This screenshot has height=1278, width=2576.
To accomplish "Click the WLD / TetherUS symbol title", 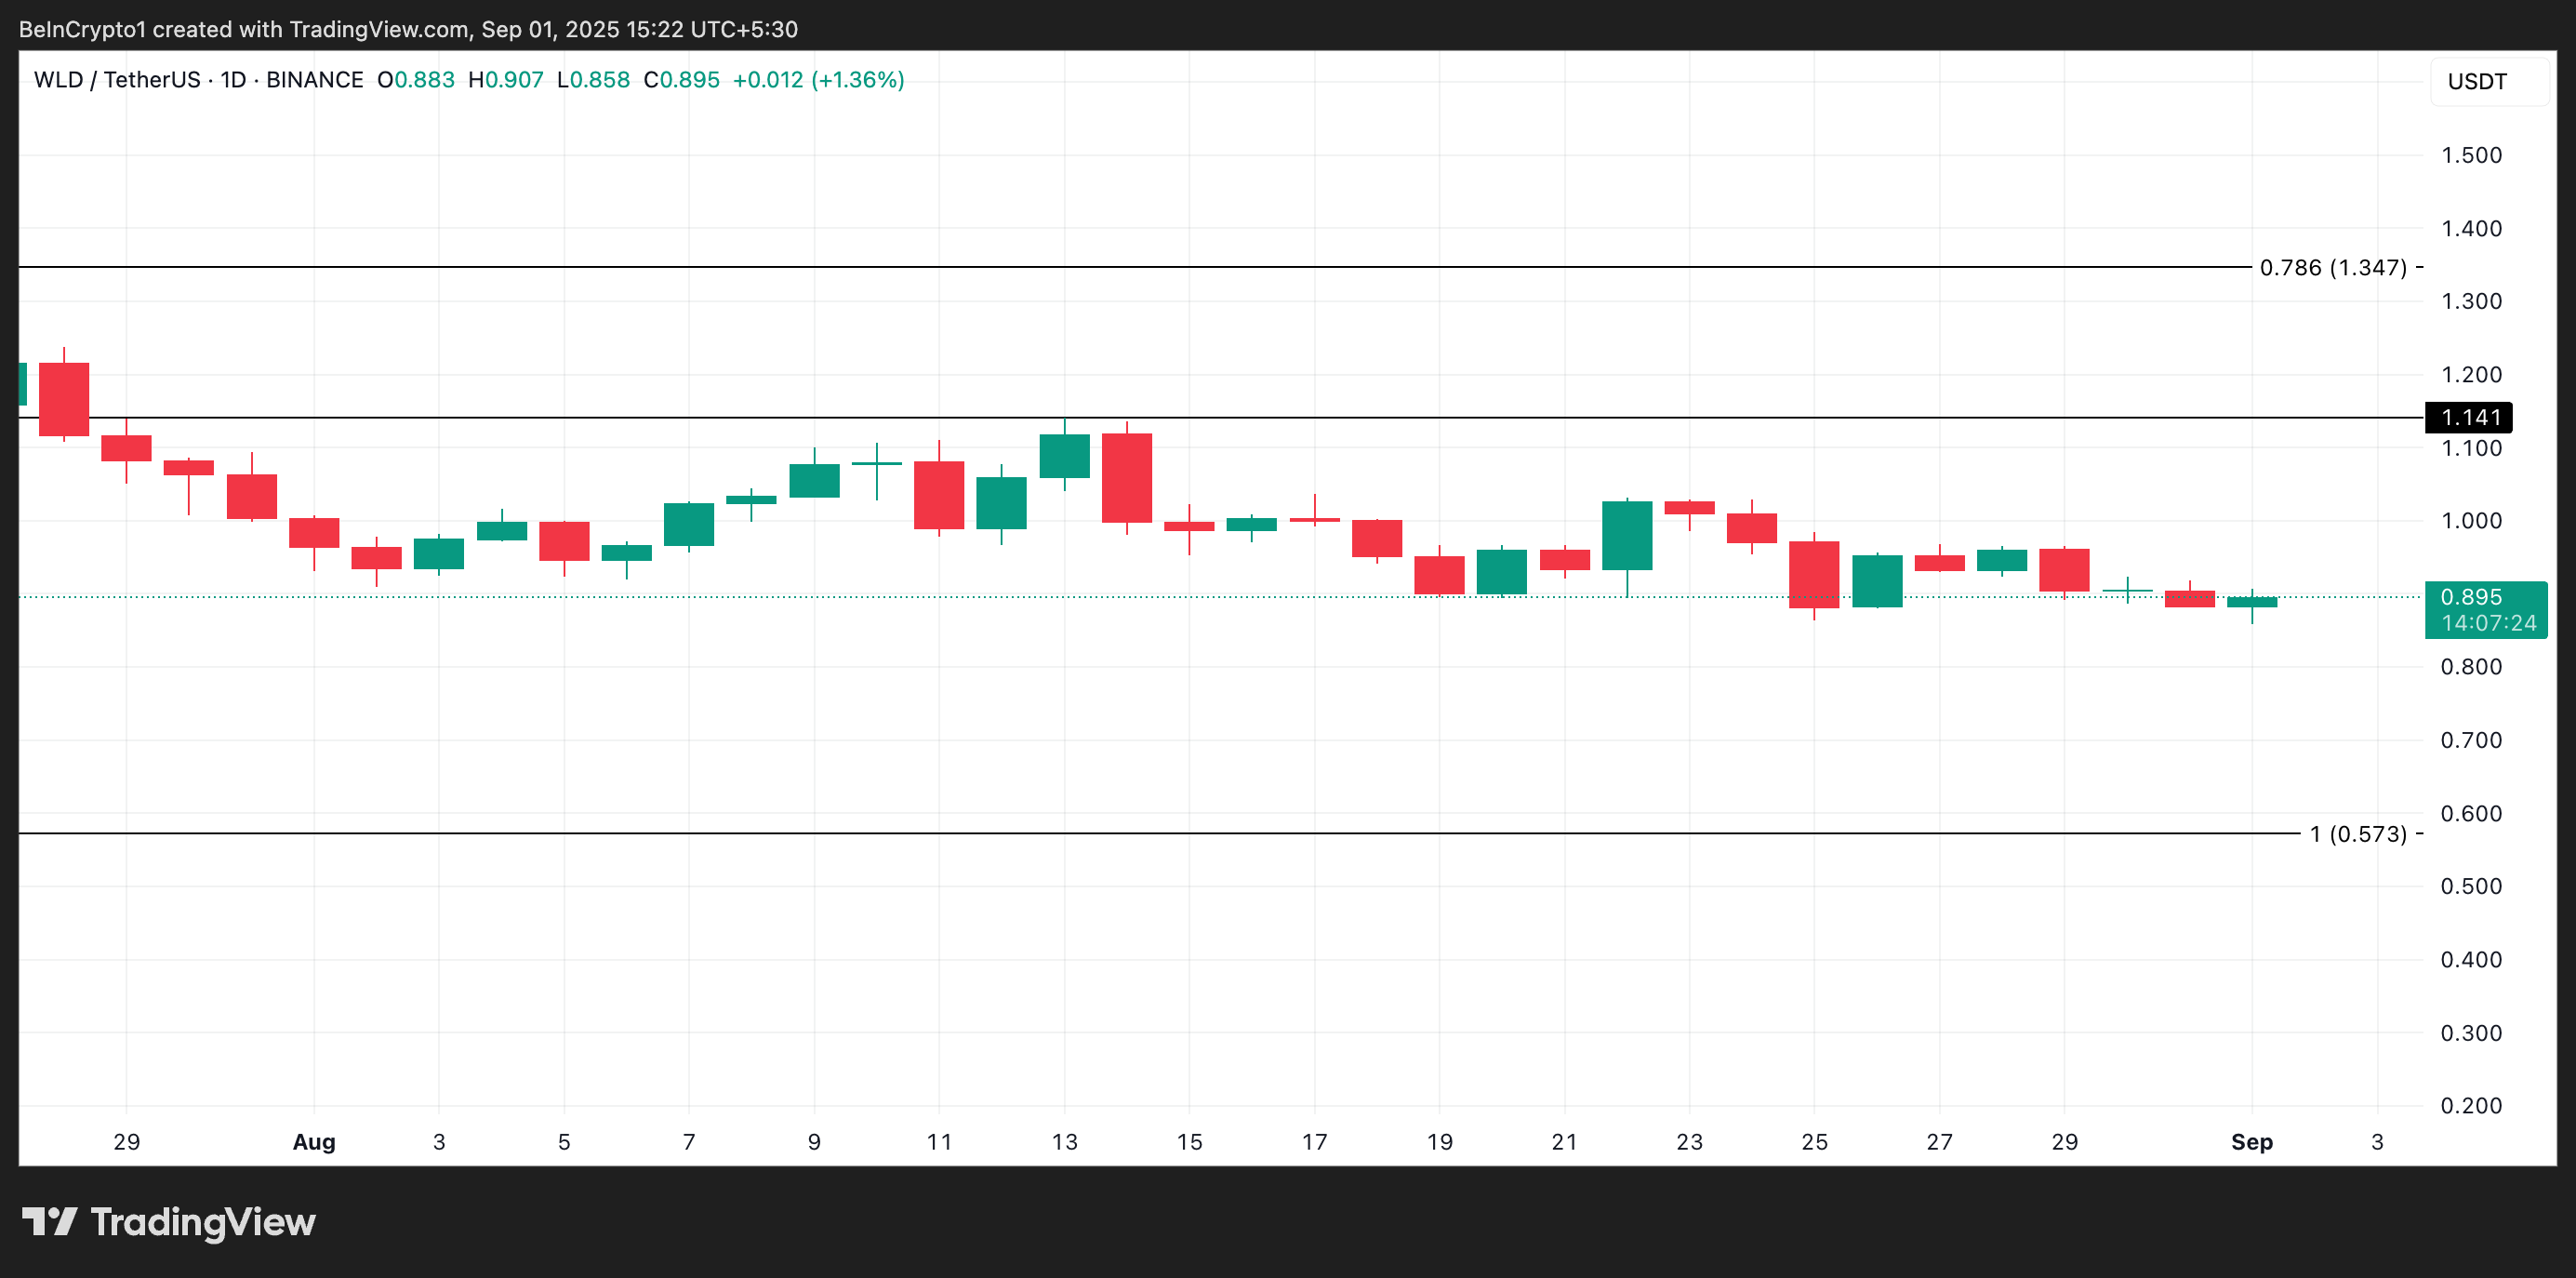I will (x=117, y=80).
